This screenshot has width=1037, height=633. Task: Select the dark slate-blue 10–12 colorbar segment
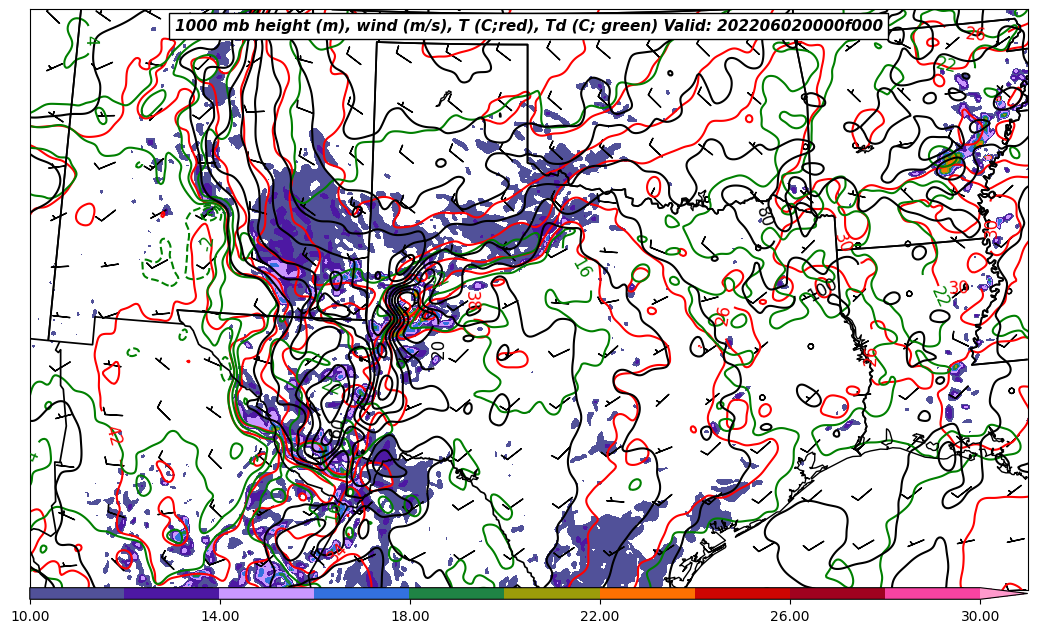tap(77, 593)
